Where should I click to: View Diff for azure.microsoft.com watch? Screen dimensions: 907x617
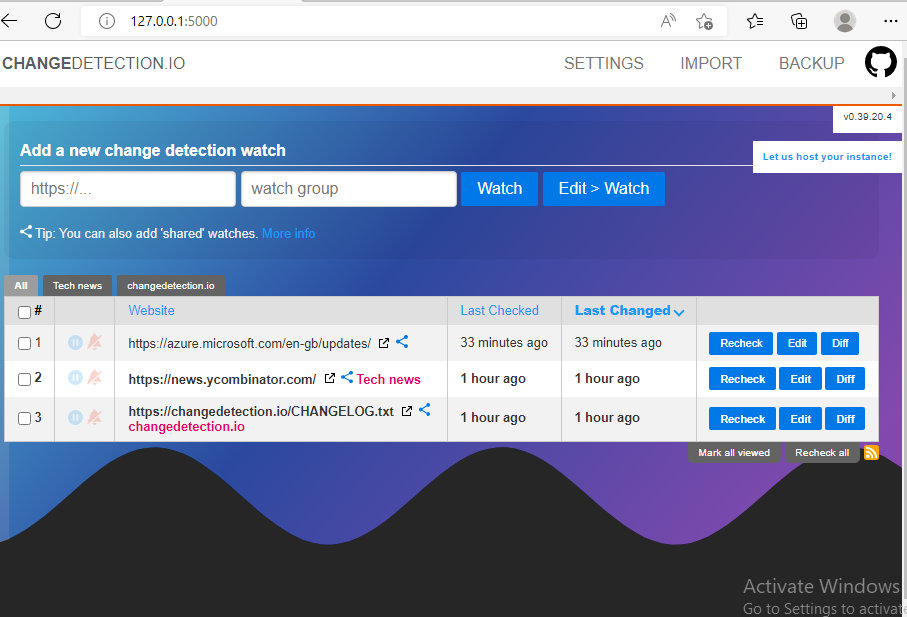840,343
